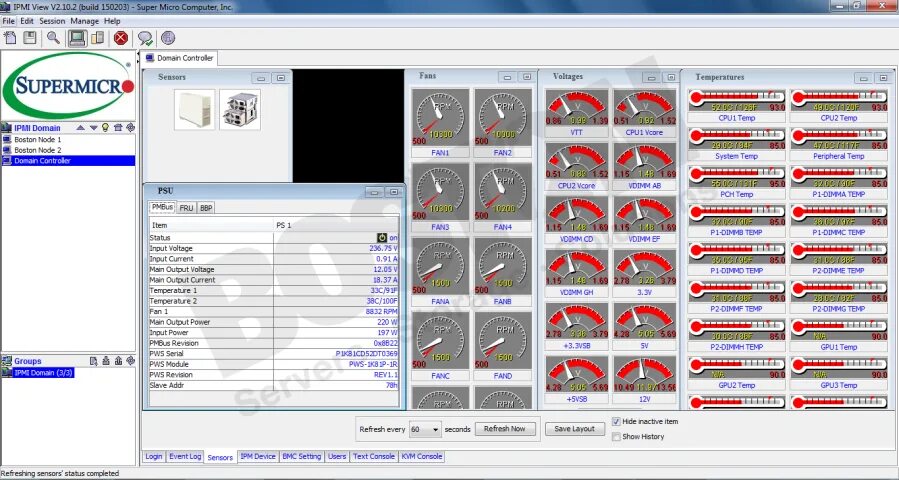Click the house icon in IPMI Domain header
The image size is (899, 480).
pyautogui.click(x=118, y=127)
